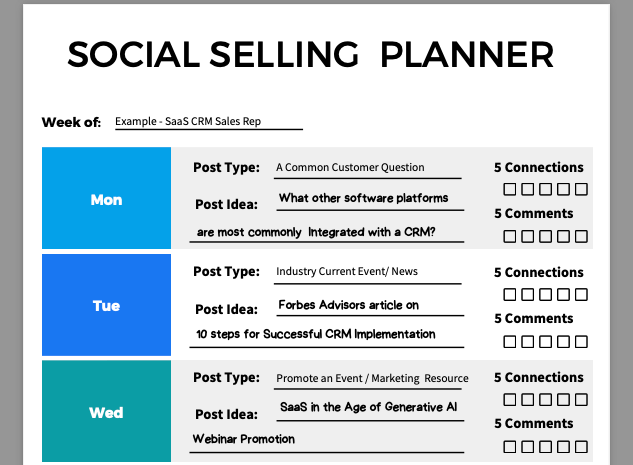Image resolution: width=633 pixels, height=465 pixels.
Task: Edit Tuesday Post Type field
Action: (367, 272)
